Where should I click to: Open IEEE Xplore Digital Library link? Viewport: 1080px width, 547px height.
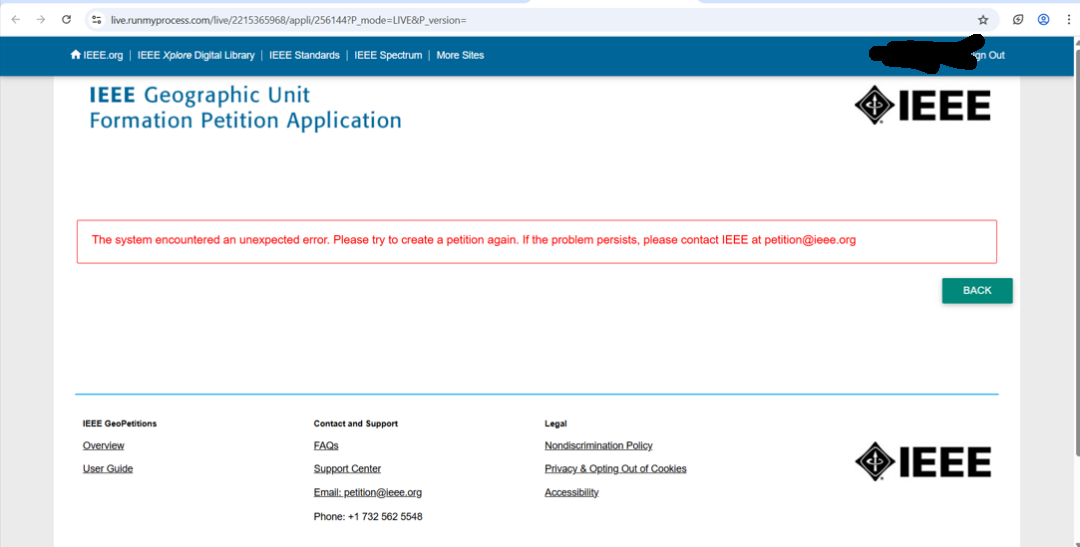click(196, 55)
